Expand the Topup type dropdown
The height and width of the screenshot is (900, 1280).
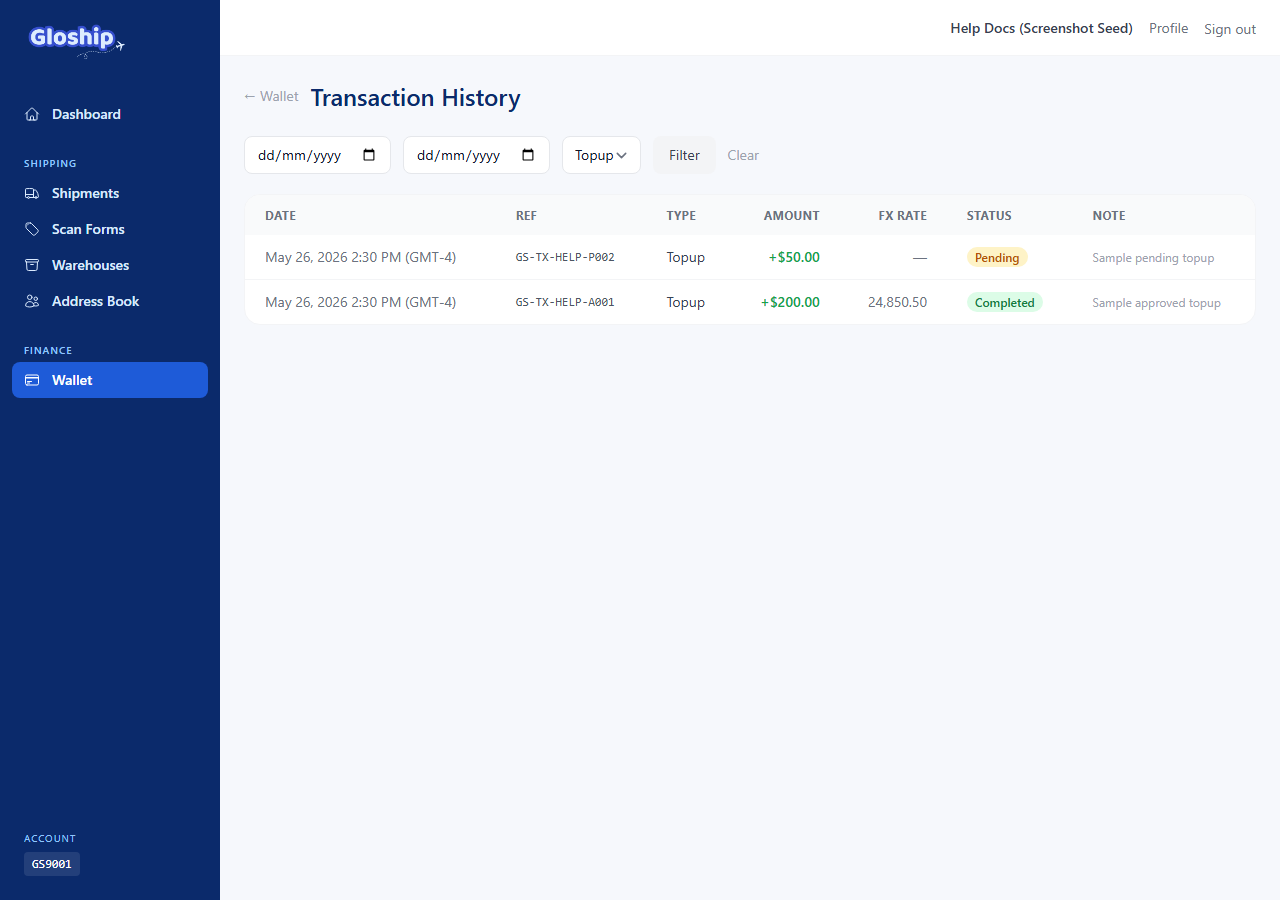[601, 155]
